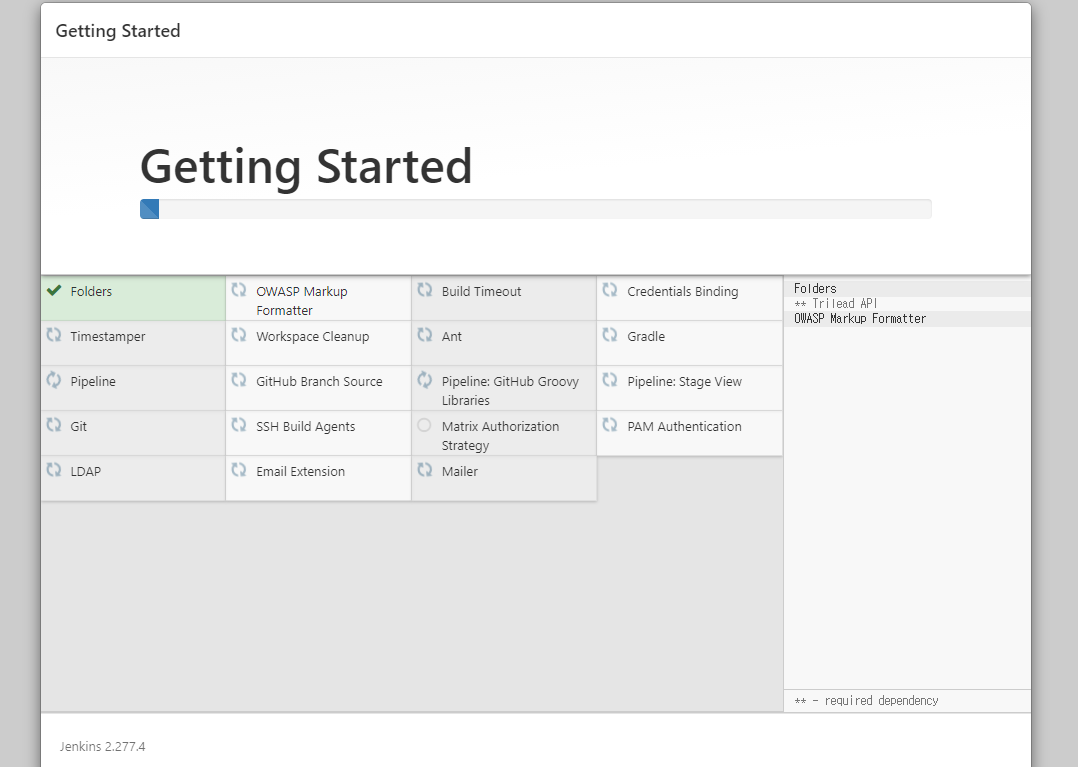Click the PAM Authentication plugin label
The width and height of the screenshot is (1078, 767).
[x=685, y=427]
